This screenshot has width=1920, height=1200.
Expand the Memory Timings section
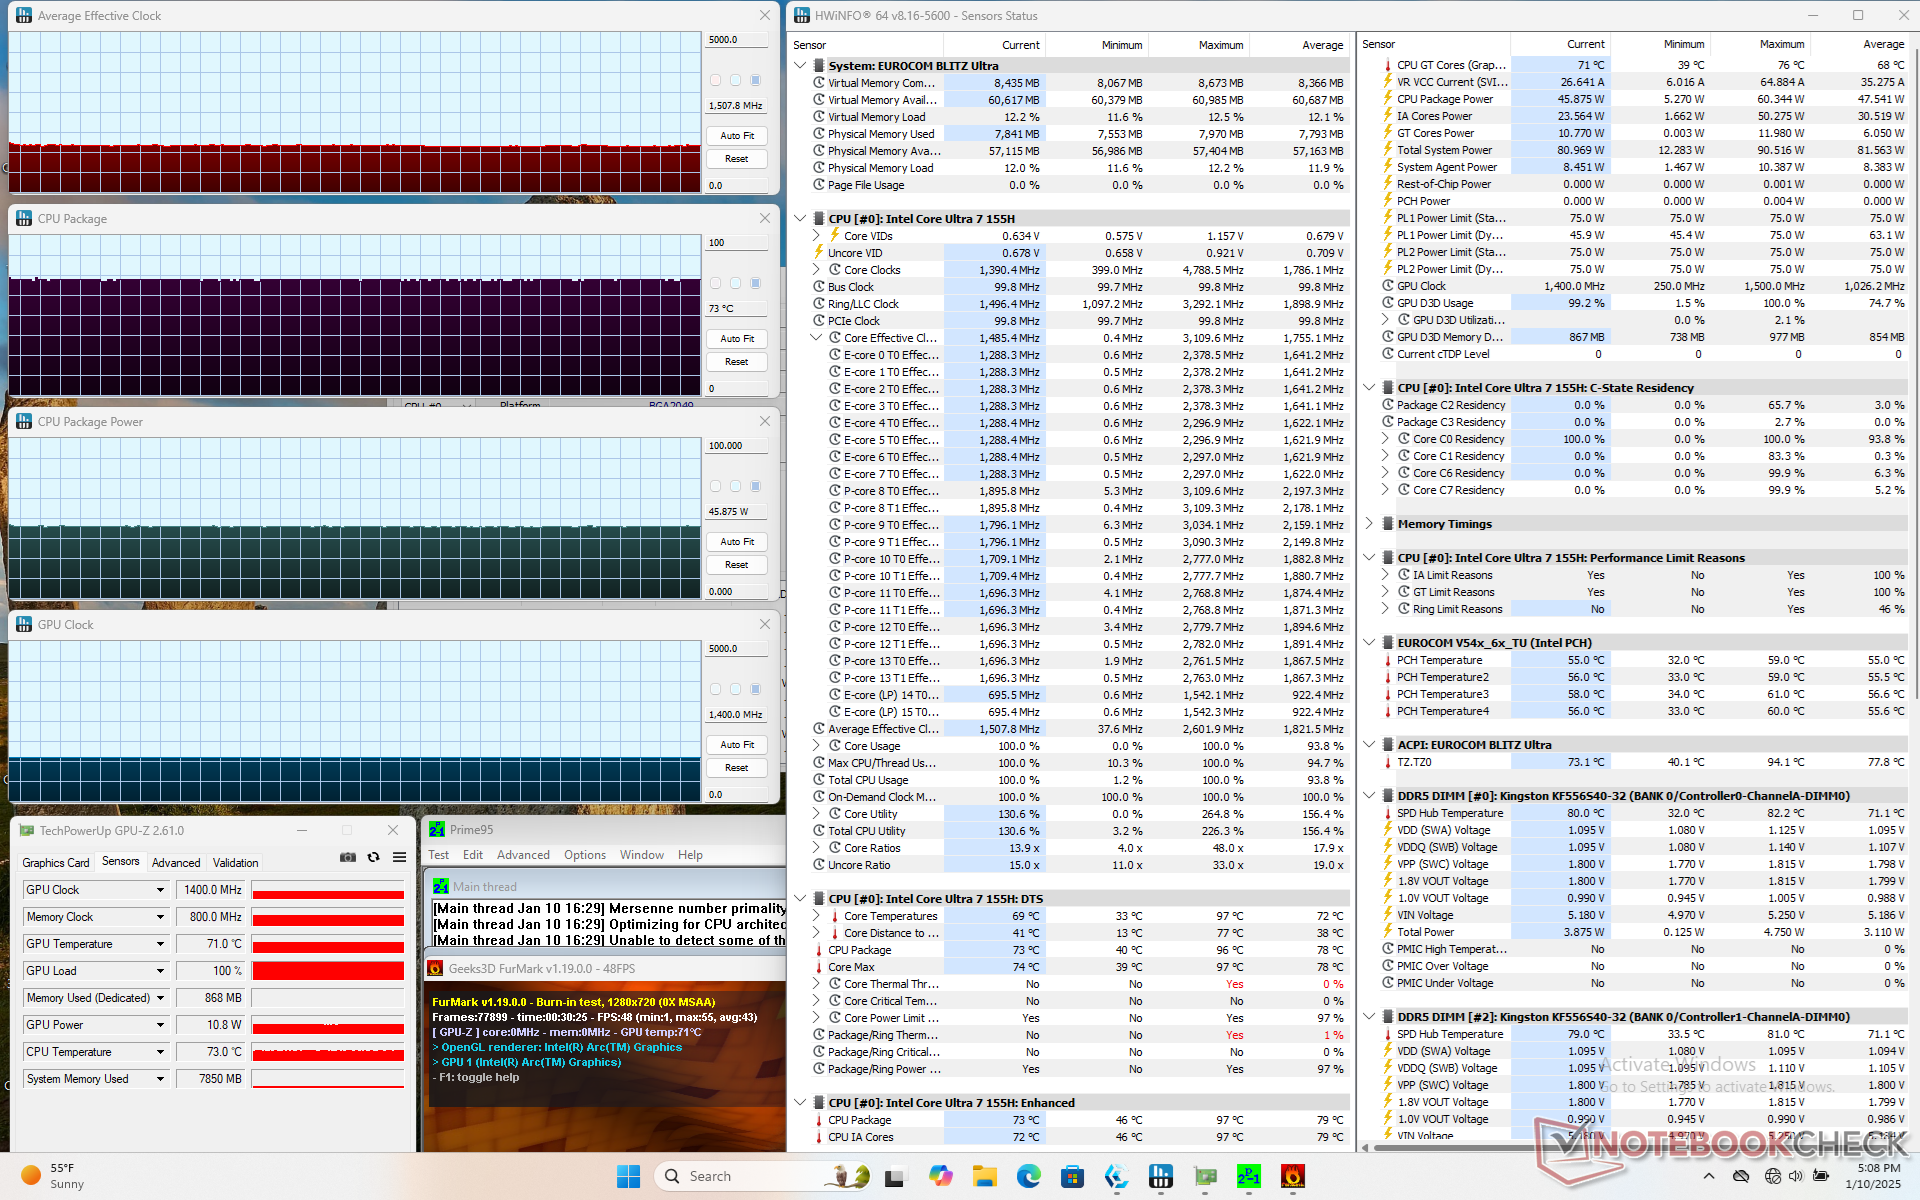pyautogui.click(x=1369, y=524)
